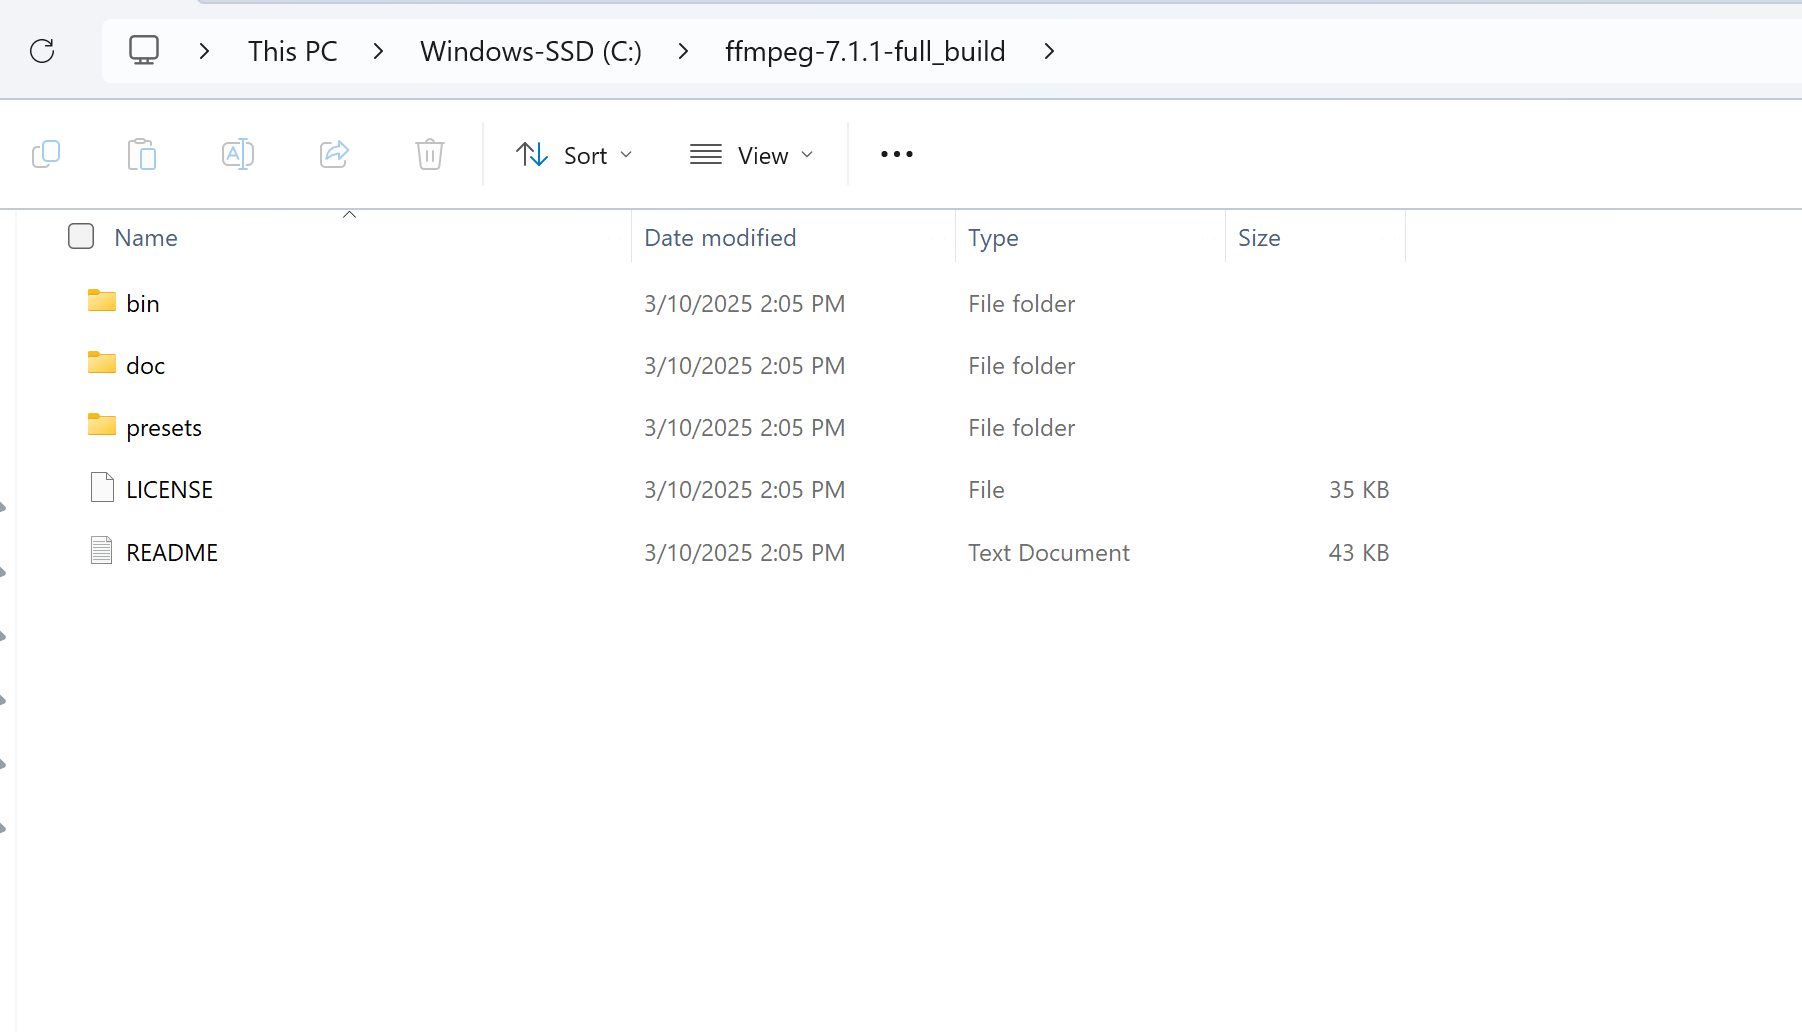
Task: Click the Delete icon on the toolbar
Action: 429,154
